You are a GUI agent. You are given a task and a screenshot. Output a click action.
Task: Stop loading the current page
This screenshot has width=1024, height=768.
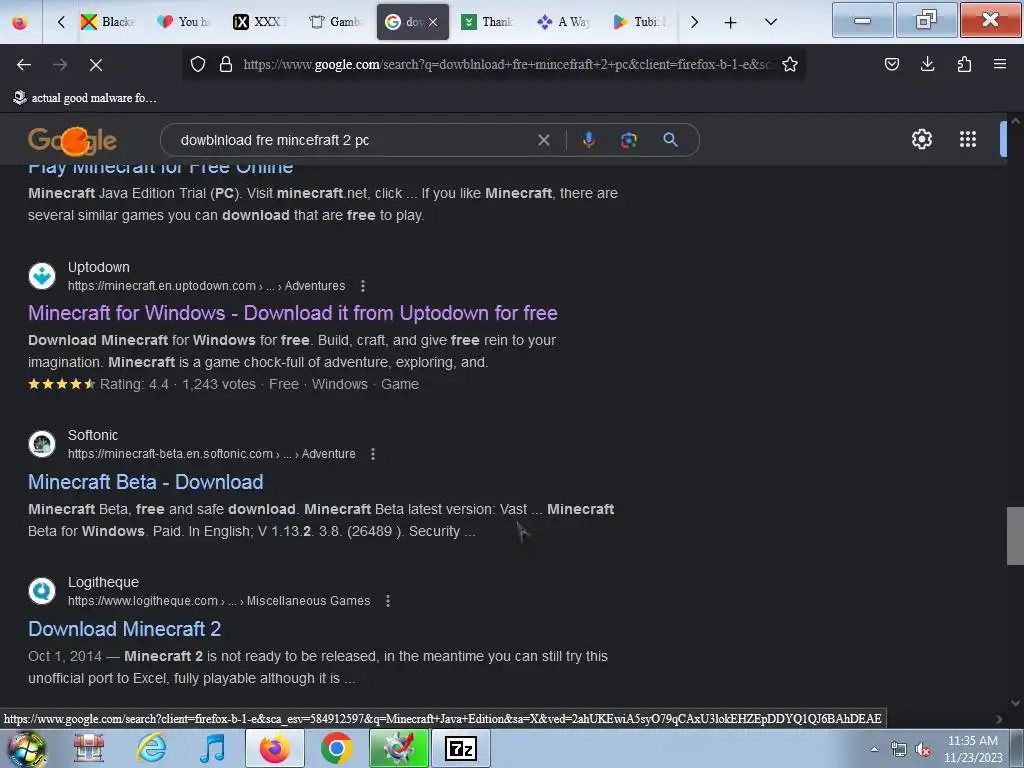[x=95, y=65]
